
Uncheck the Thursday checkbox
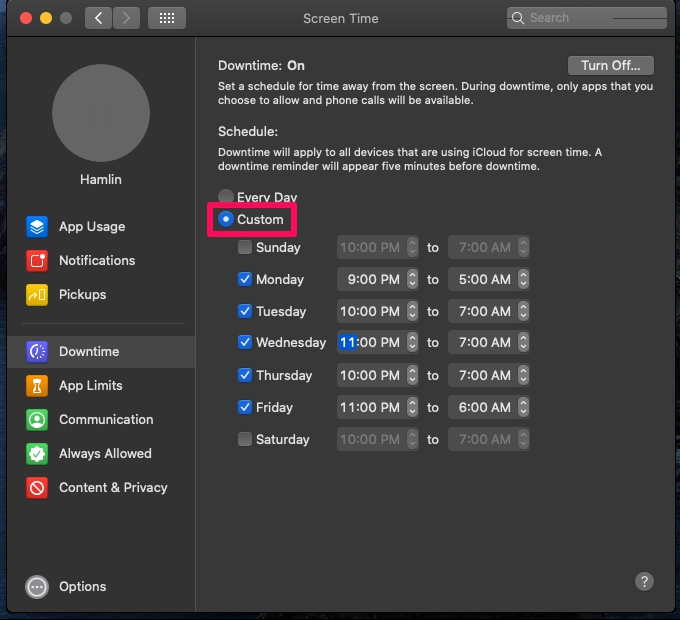(245, 375)
